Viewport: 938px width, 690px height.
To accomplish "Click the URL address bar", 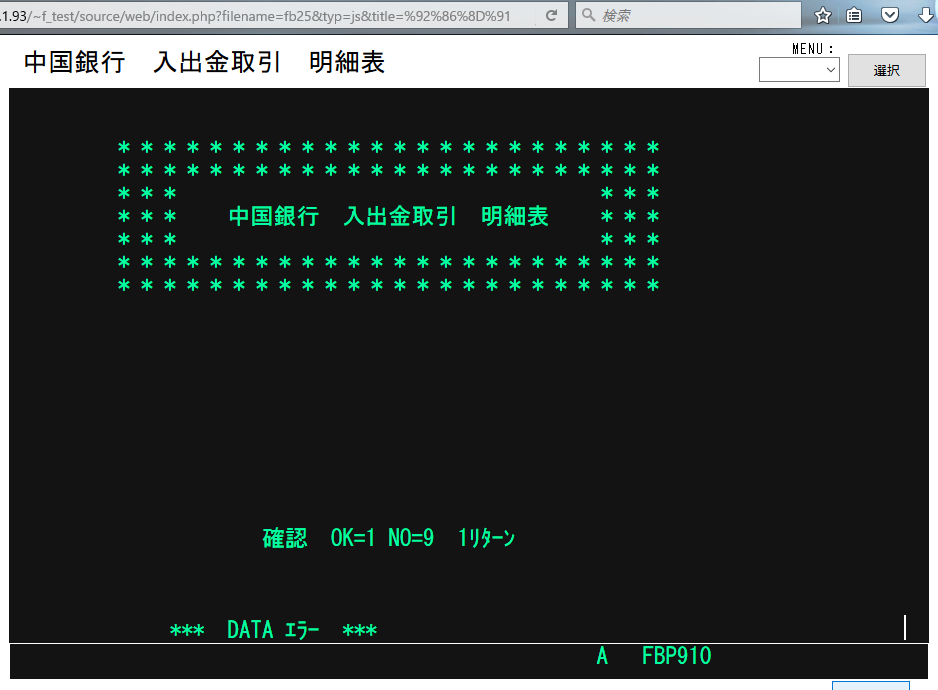I will [x=270, y=16].
